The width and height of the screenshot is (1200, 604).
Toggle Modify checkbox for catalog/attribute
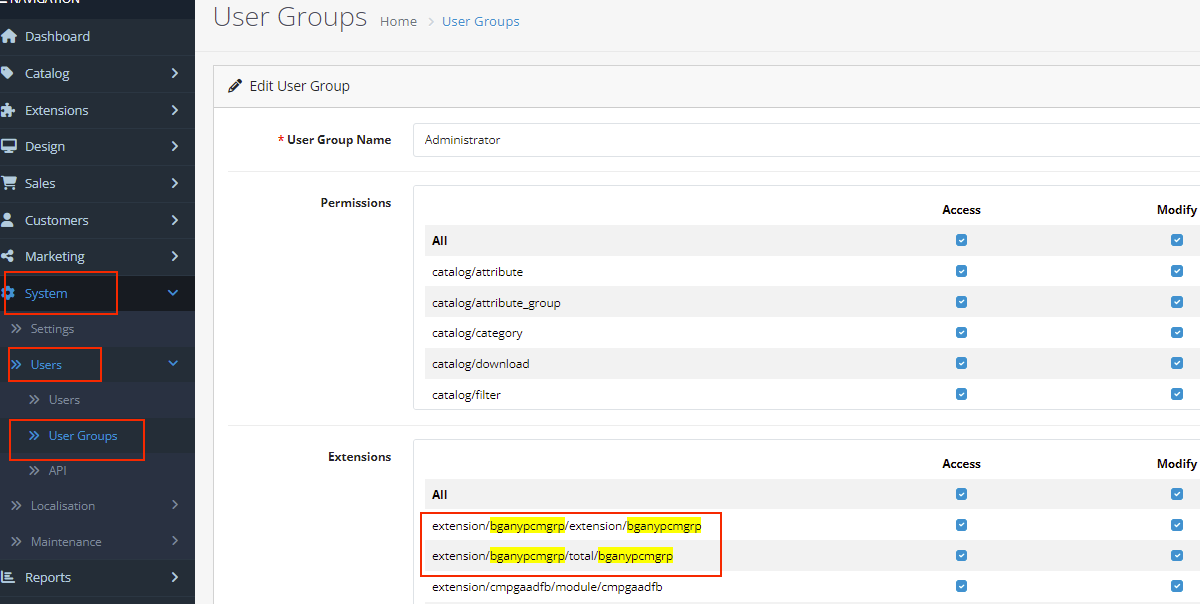coord(1177,271)
